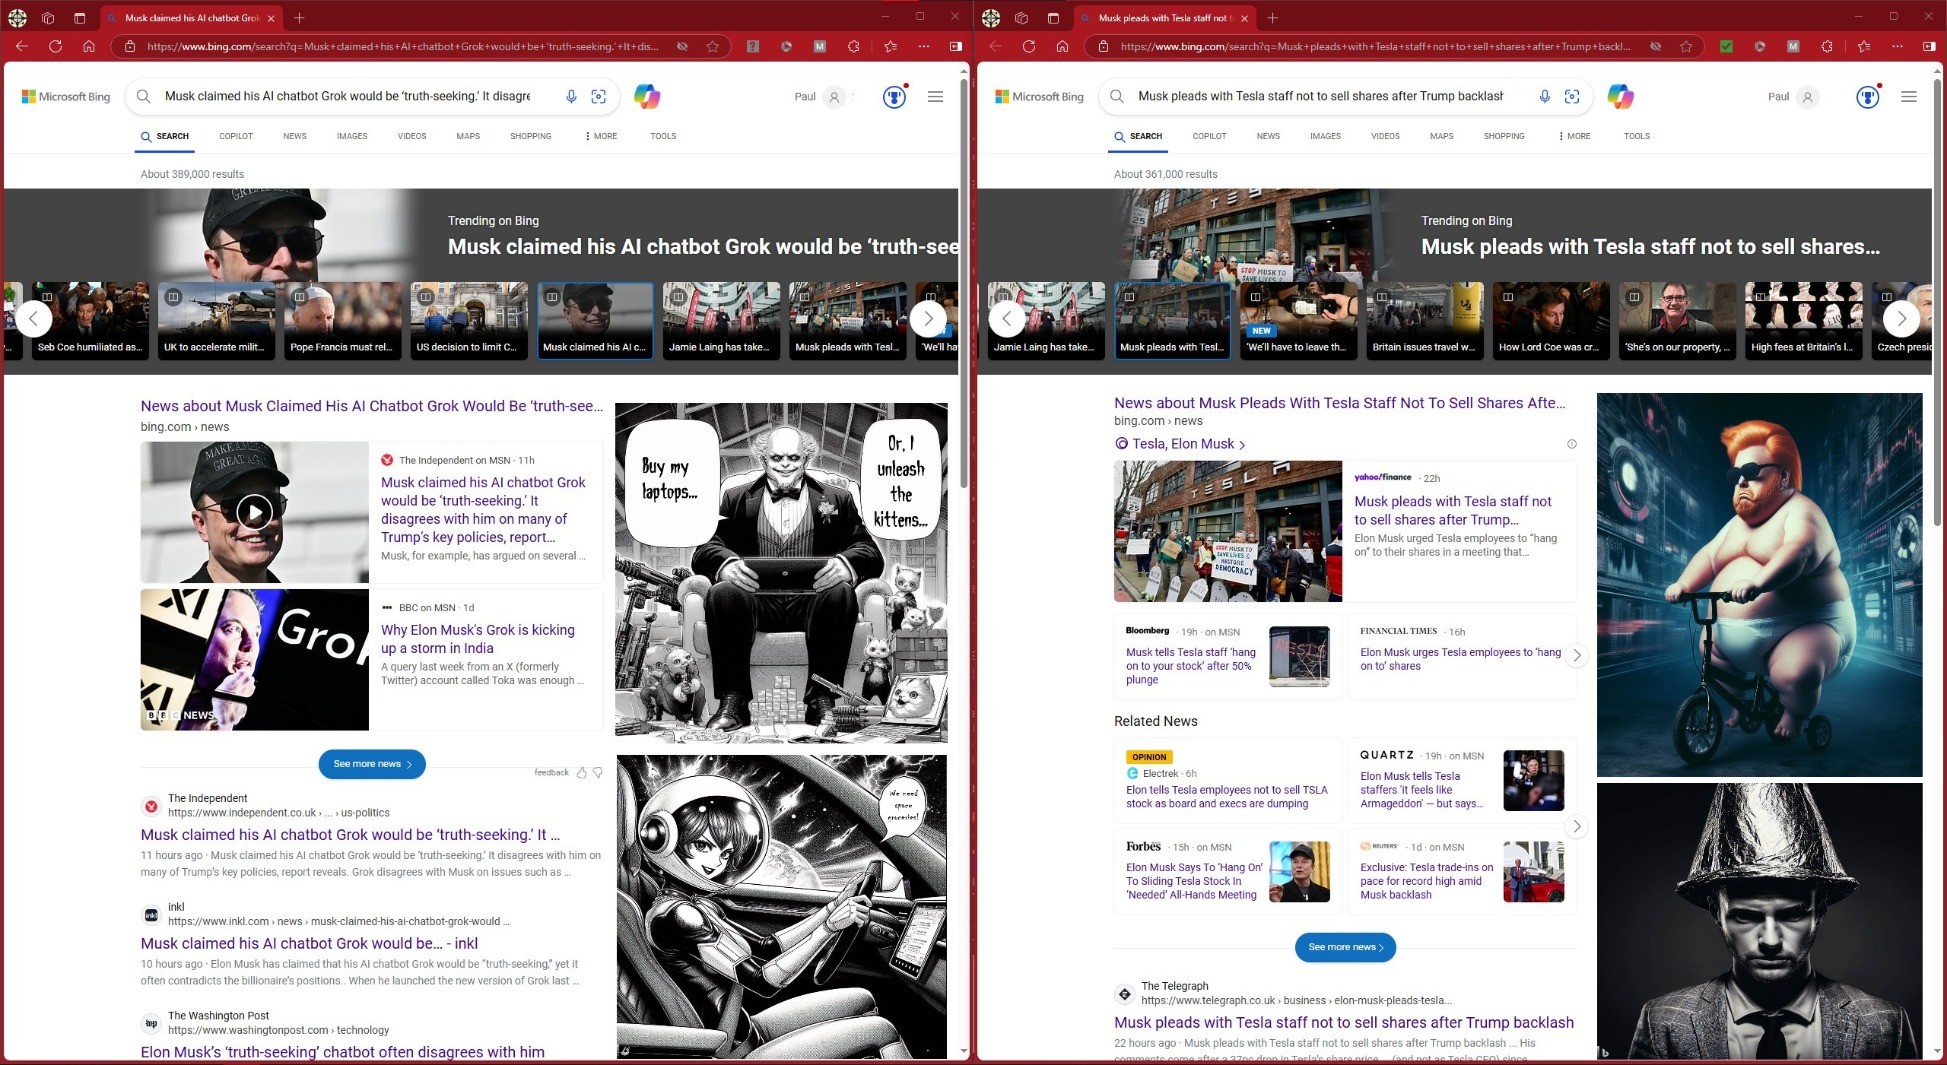Open visual search camera icon in left window
Viewport: 1947px width, 1065px height.
pos(599,96)
